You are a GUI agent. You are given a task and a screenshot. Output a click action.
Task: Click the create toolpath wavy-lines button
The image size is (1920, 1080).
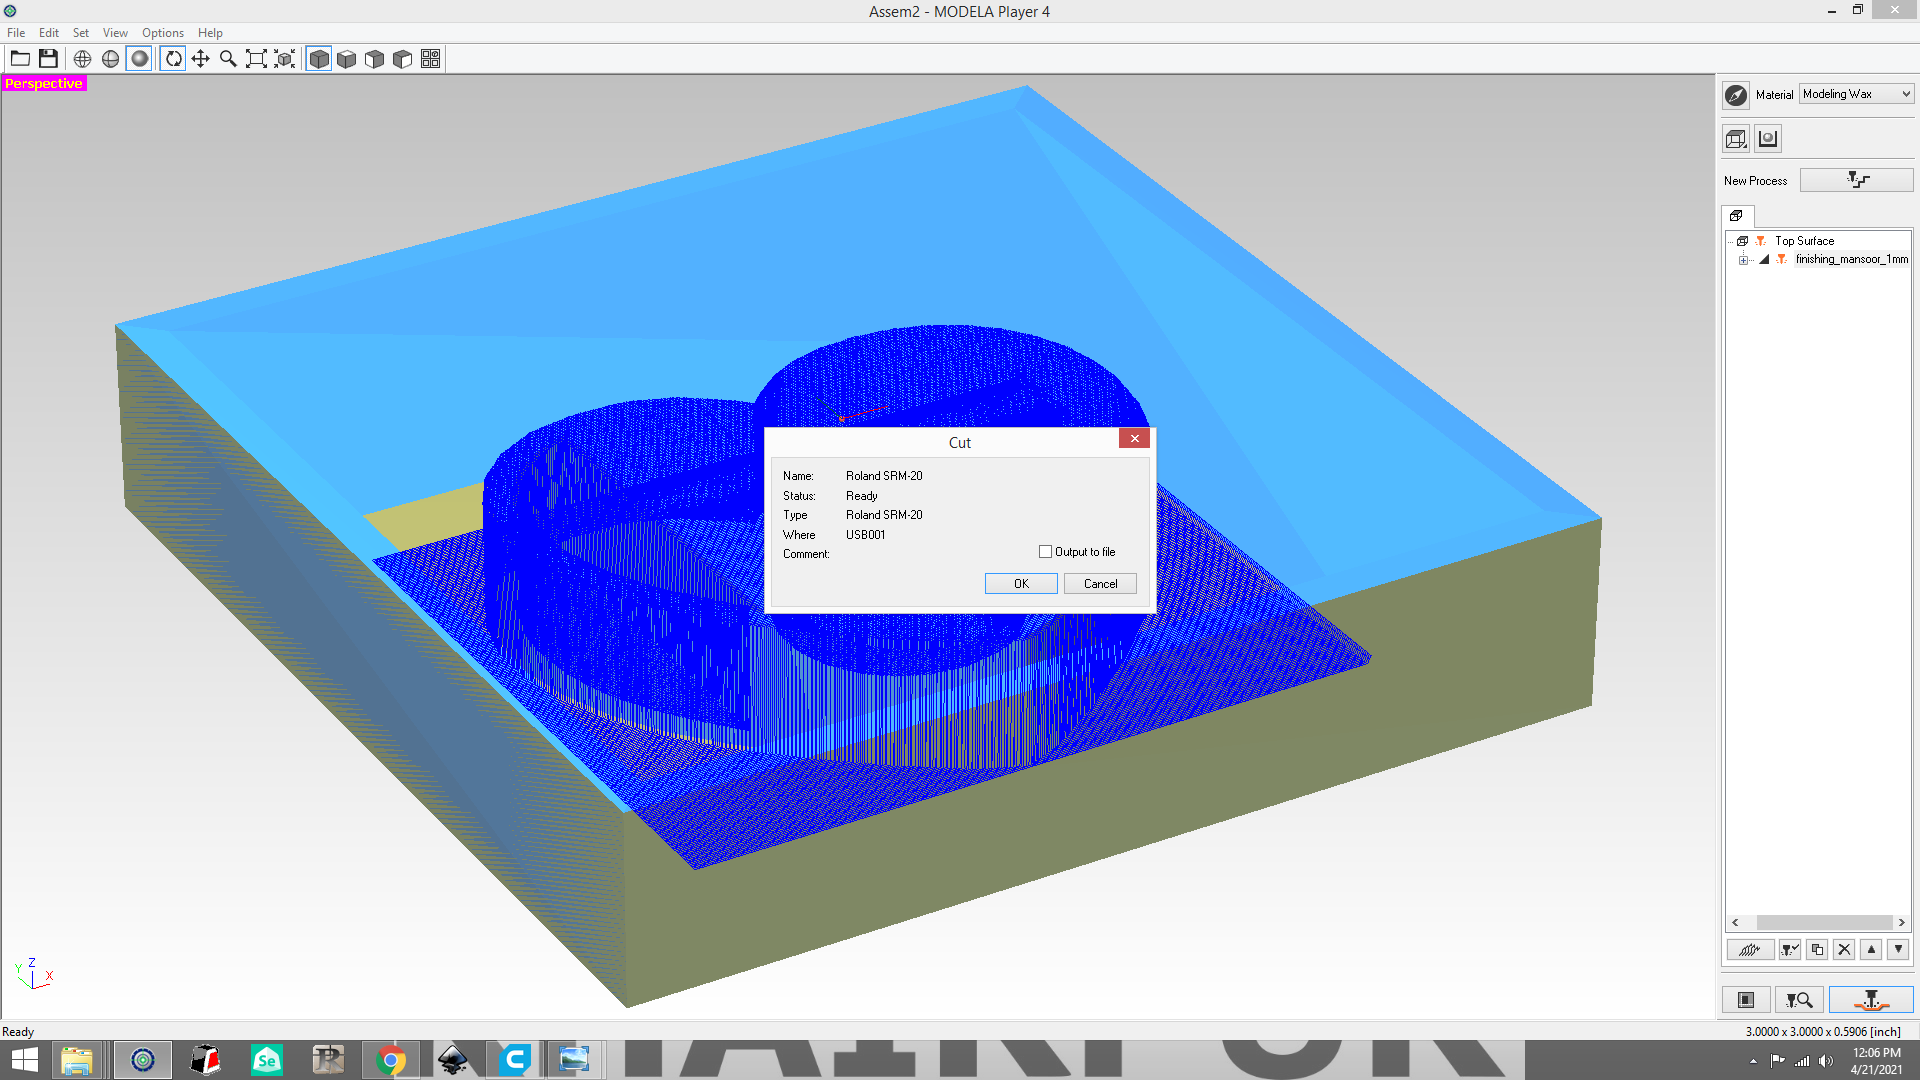click(1750, 950)
